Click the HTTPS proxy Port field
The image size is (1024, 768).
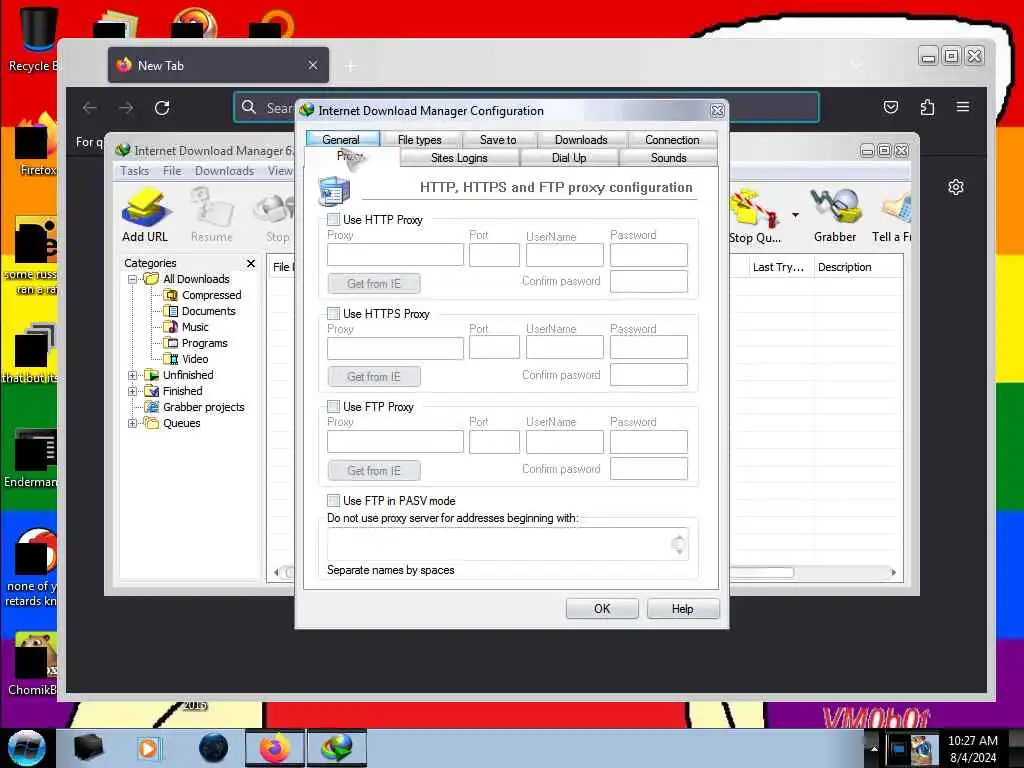coord(494,348)
